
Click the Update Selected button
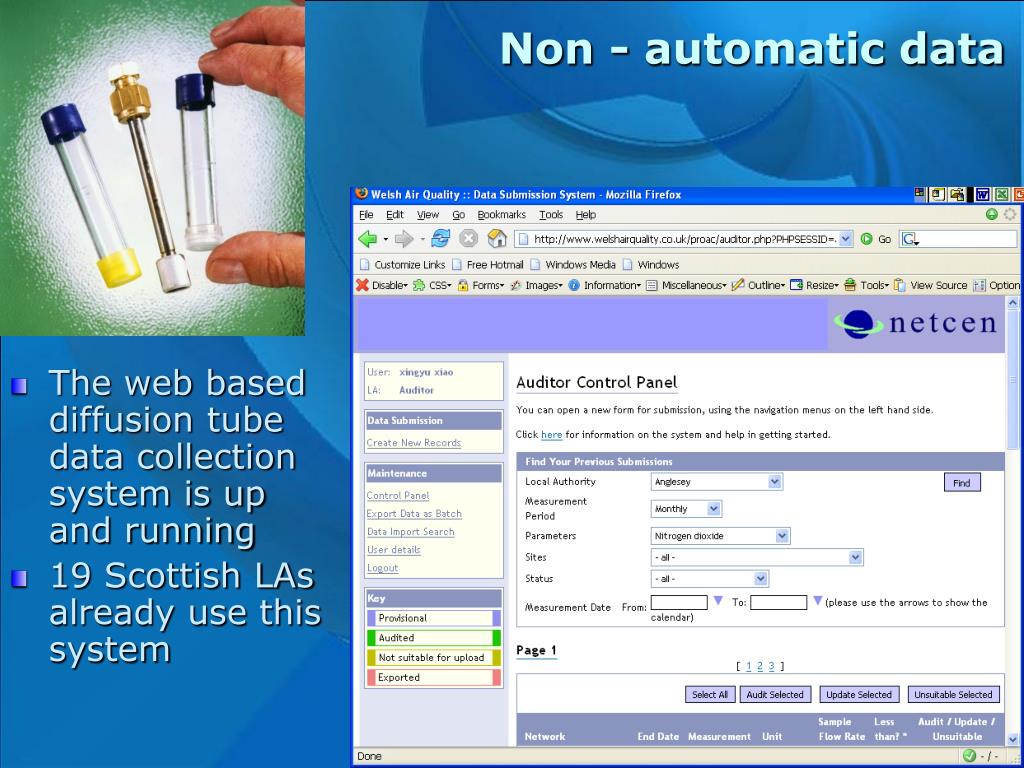[x=859, y=695]
